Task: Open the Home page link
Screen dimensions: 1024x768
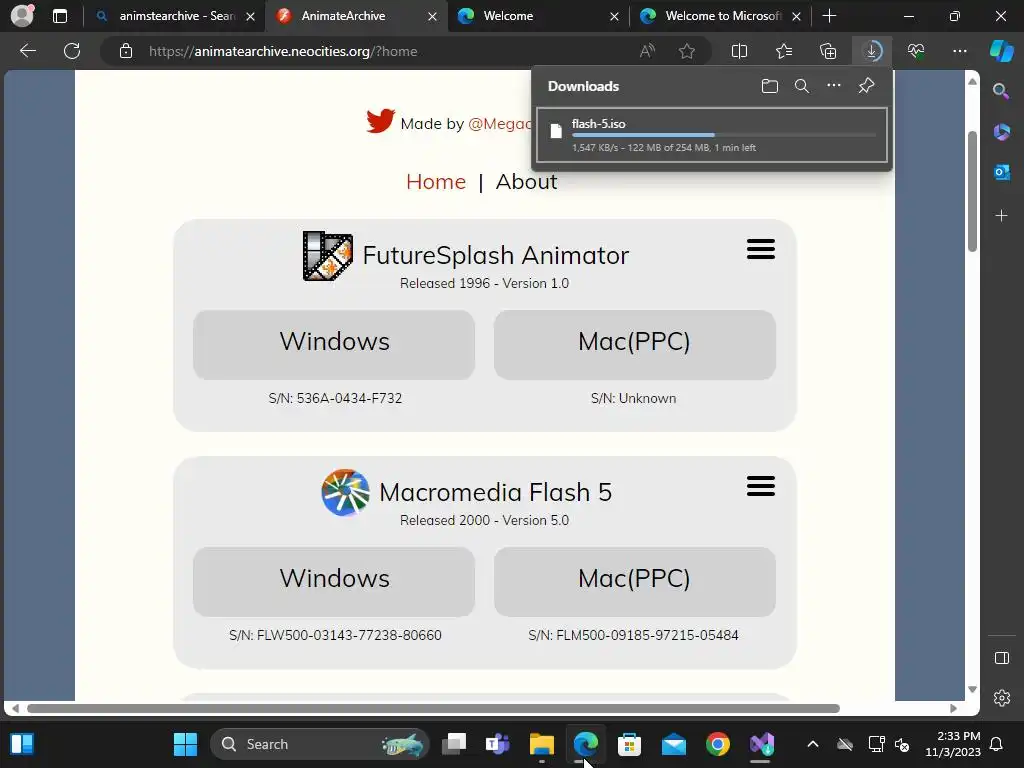Action: click(436, 182)
